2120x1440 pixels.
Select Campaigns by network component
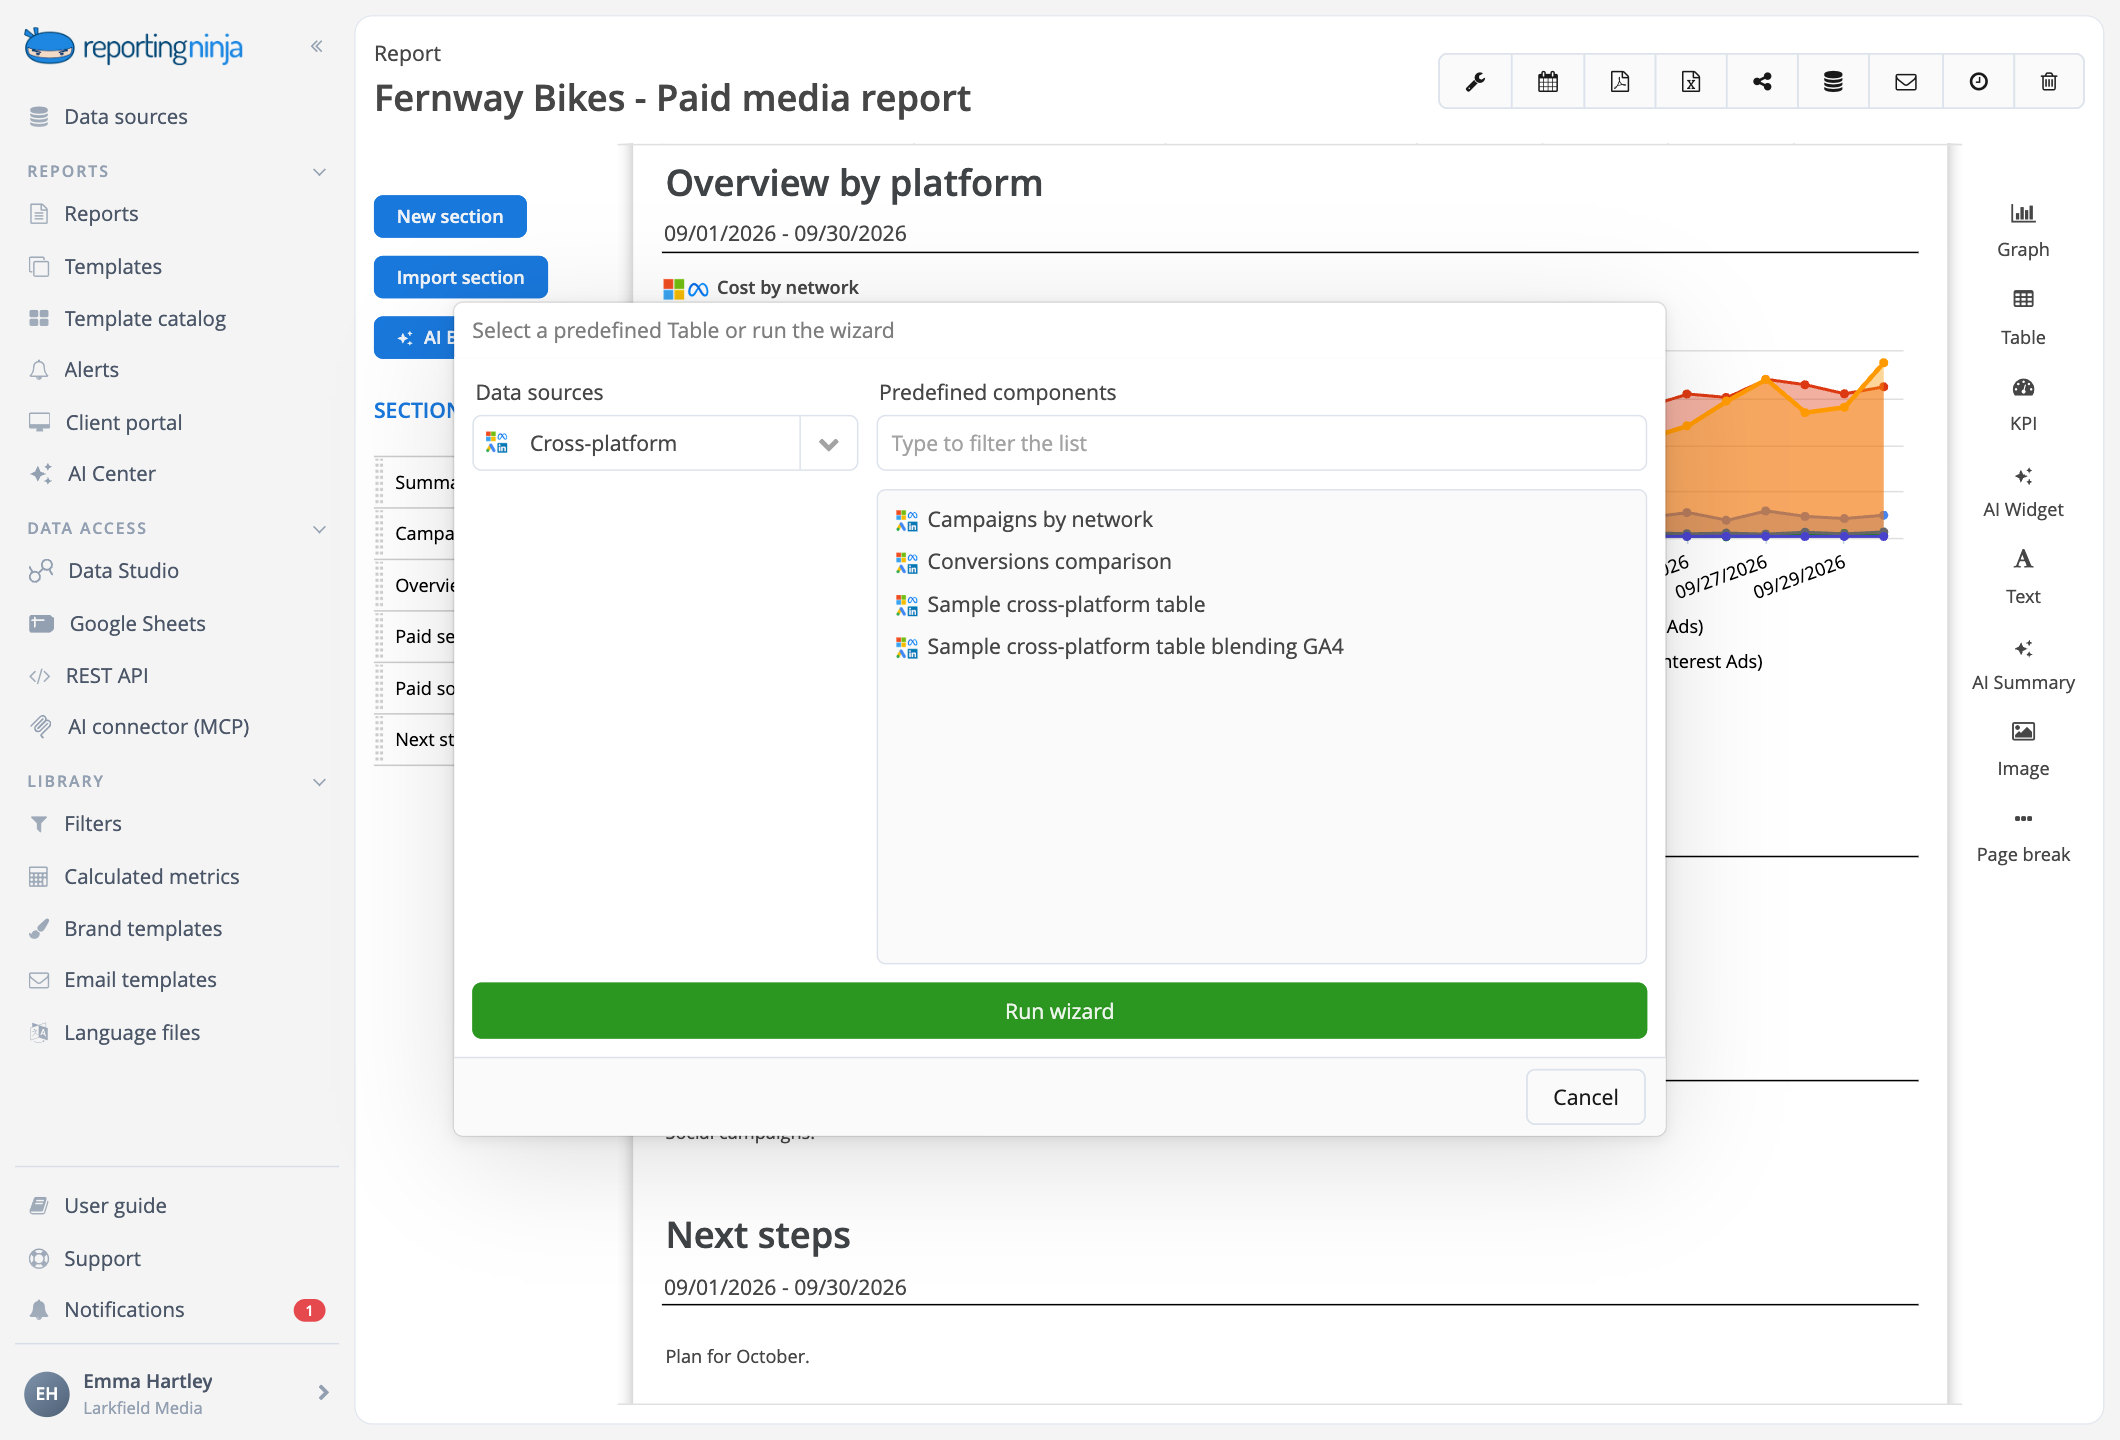(x=1040, y=520)
